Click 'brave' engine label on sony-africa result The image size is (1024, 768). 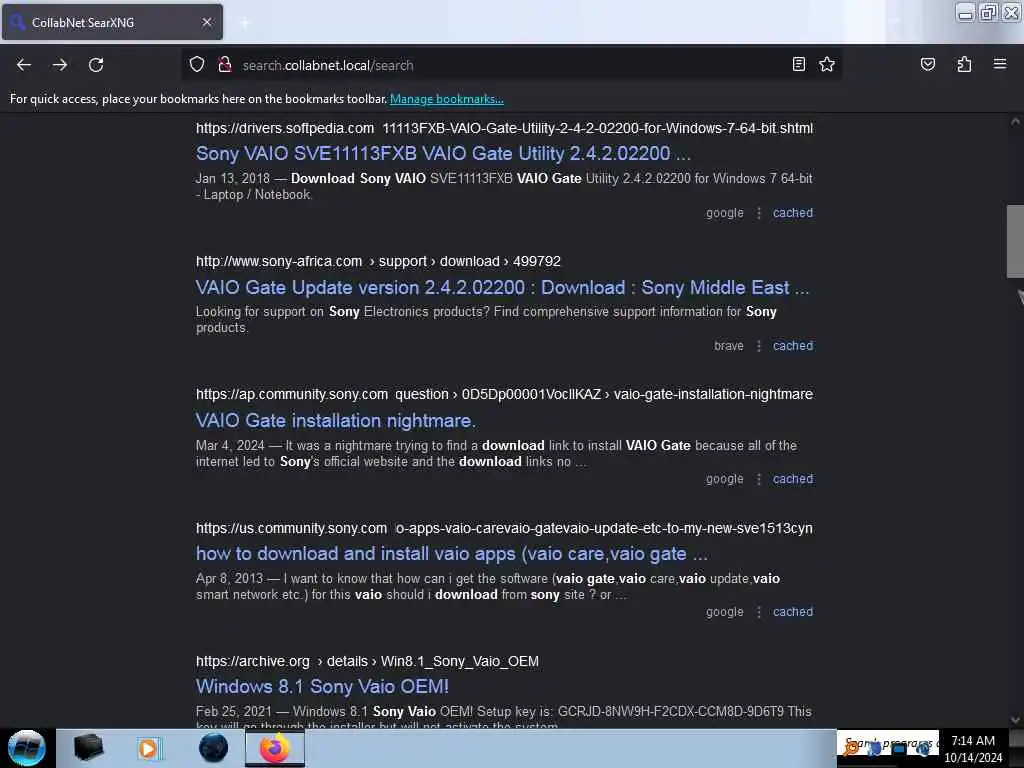tap(729, 346)
